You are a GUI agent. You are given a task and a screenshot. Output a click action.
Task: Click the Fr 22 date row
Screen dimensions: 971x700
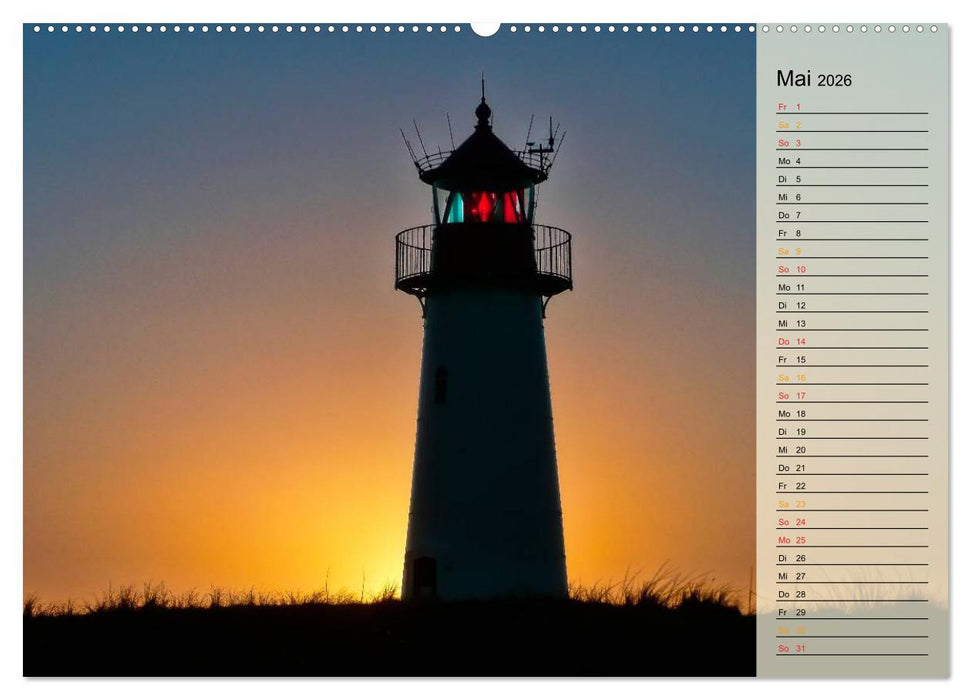(790, 485)
